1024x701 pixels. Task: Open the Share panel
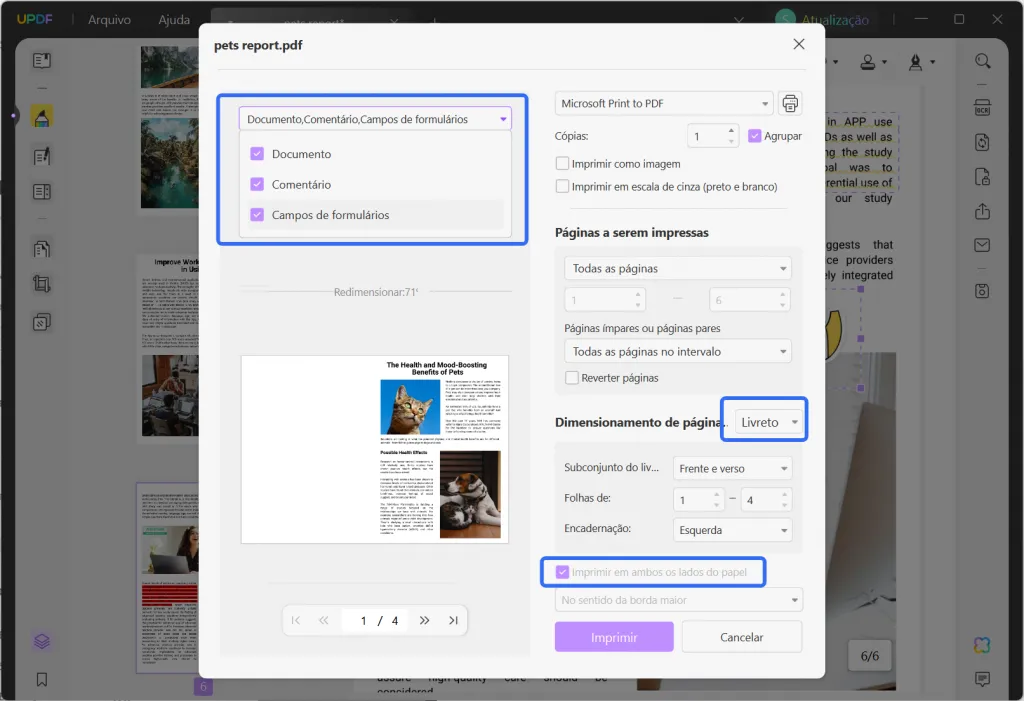pos(981,211)
